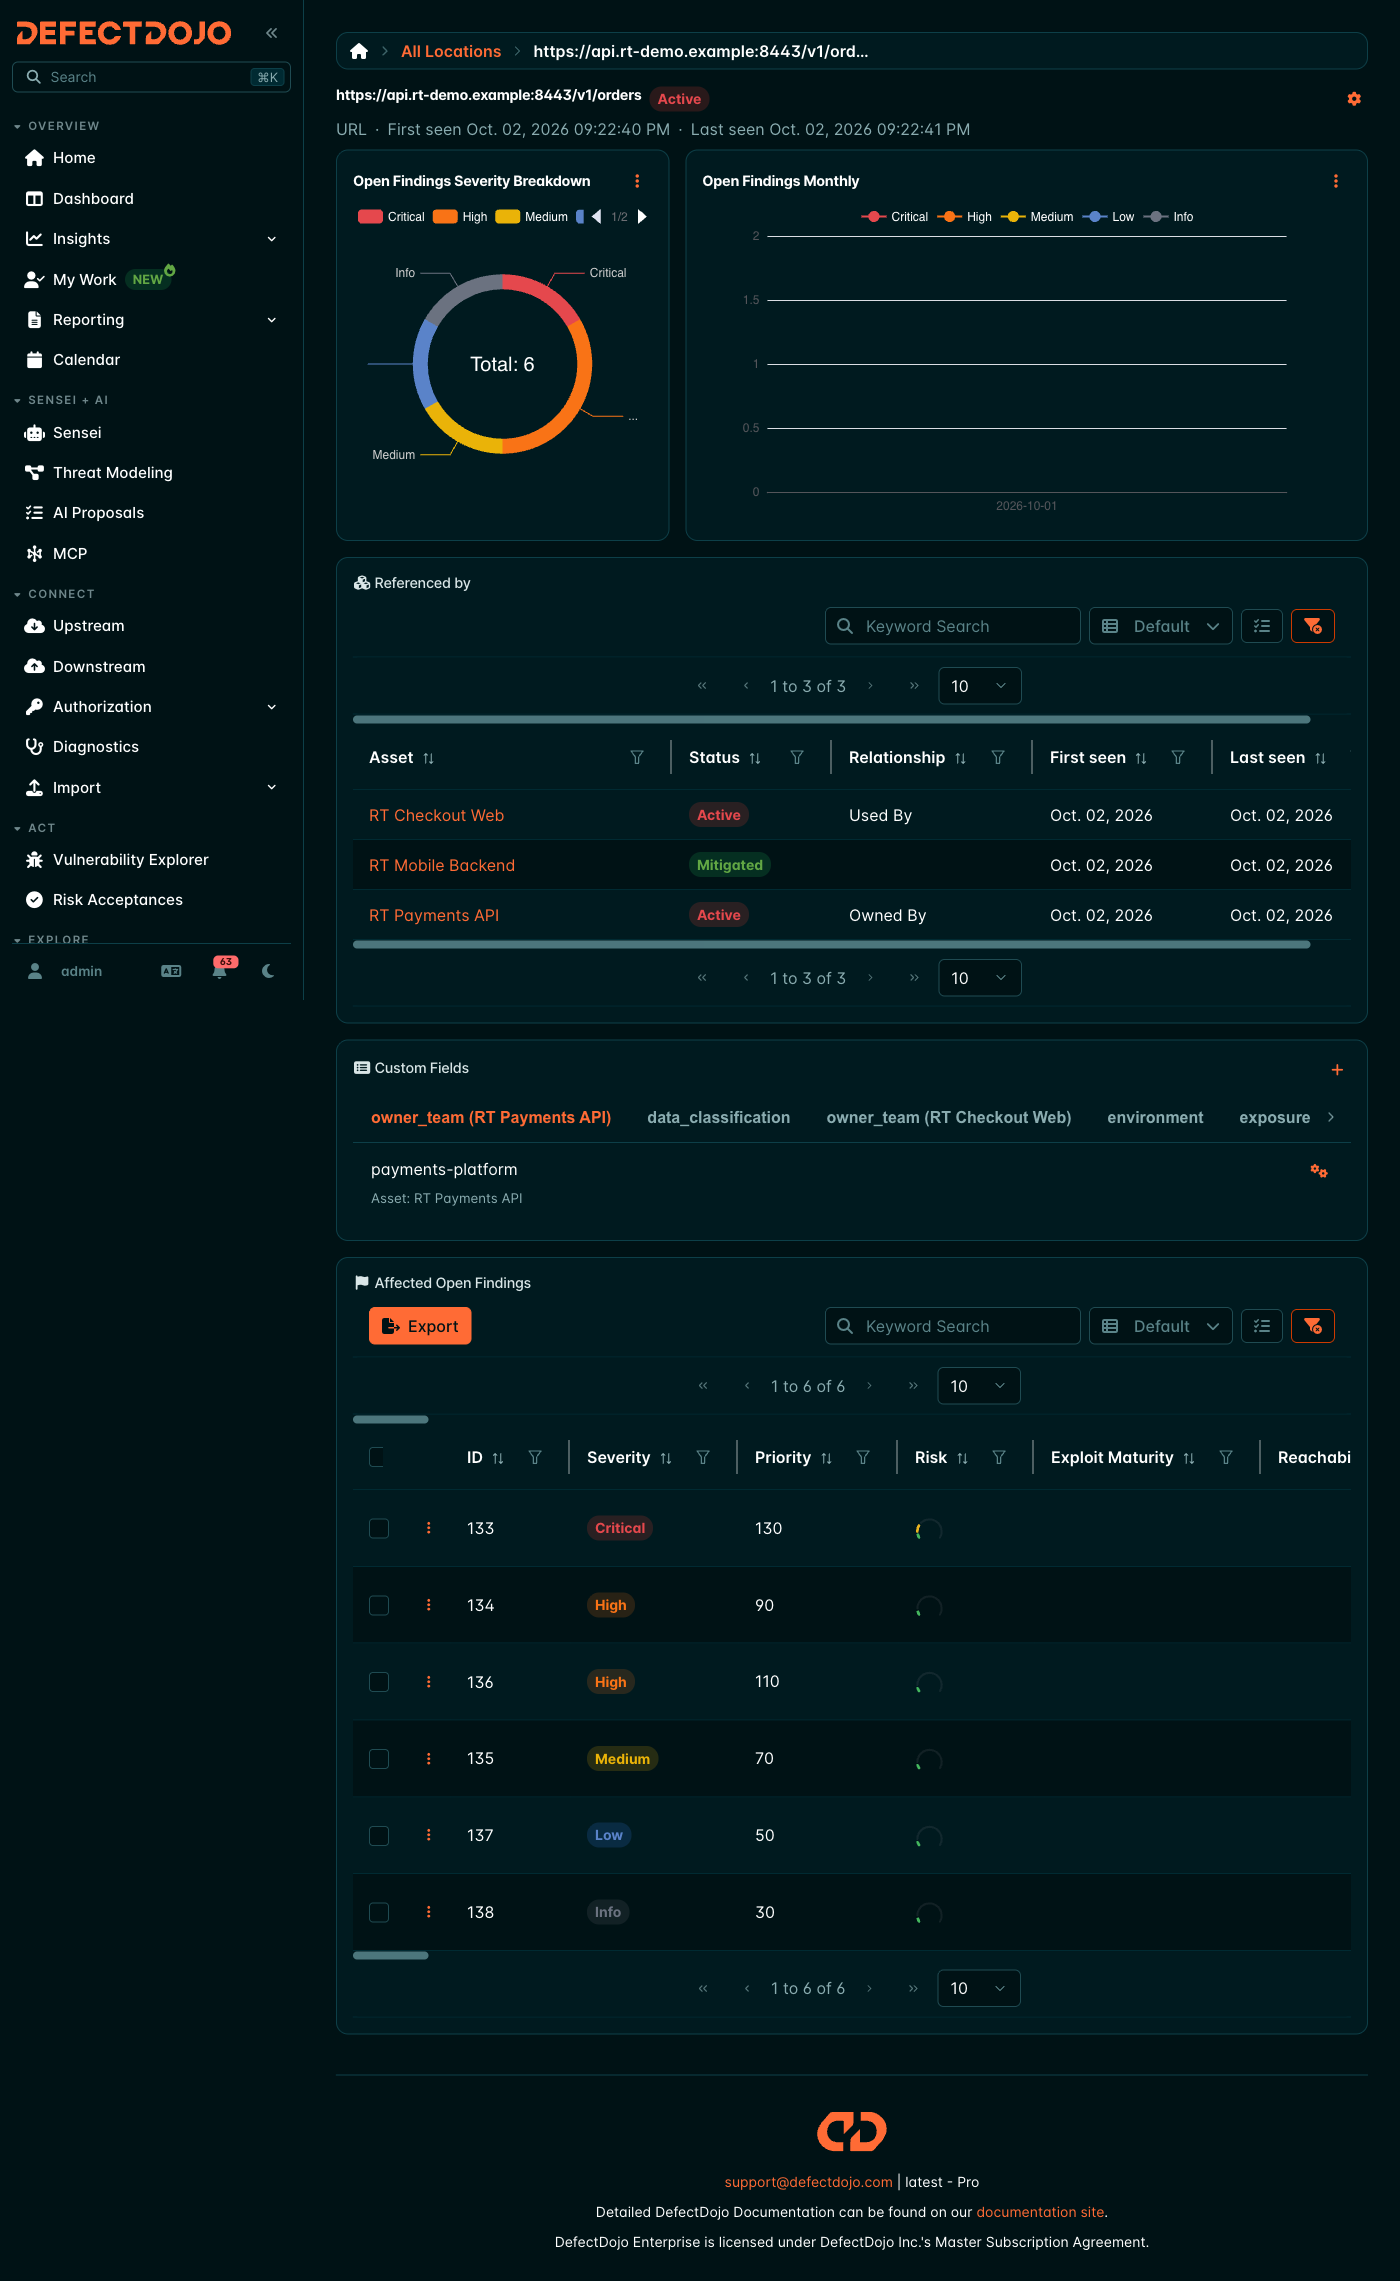Check the box for finding 136
The width and height of the screenshot is (1400, 2281).
(379, 1682)
